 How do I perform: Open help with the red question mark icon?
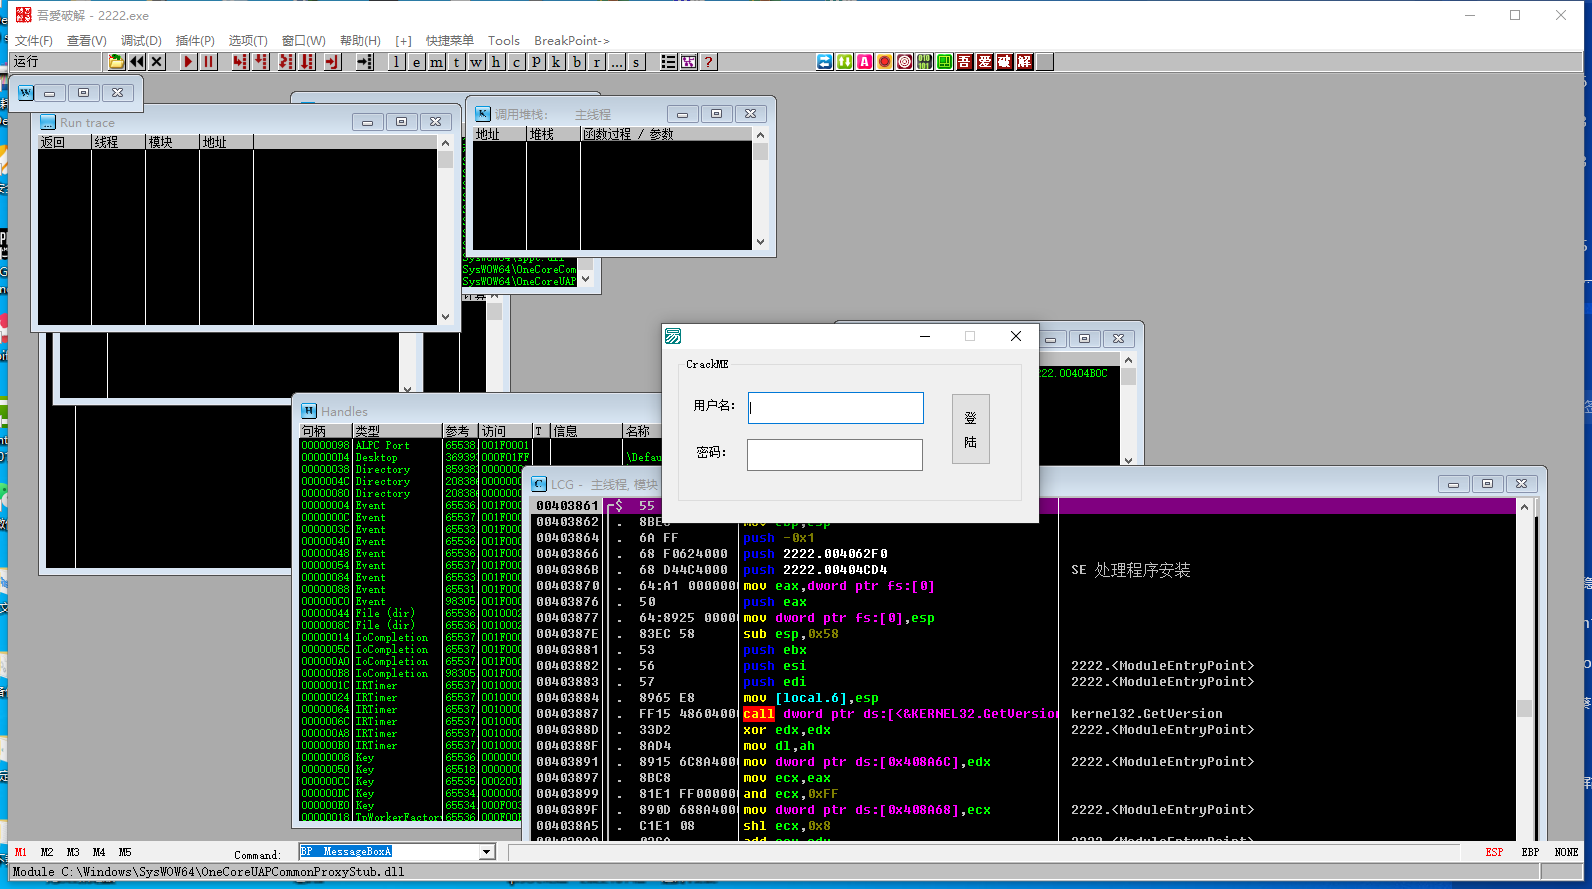(709, 62)
